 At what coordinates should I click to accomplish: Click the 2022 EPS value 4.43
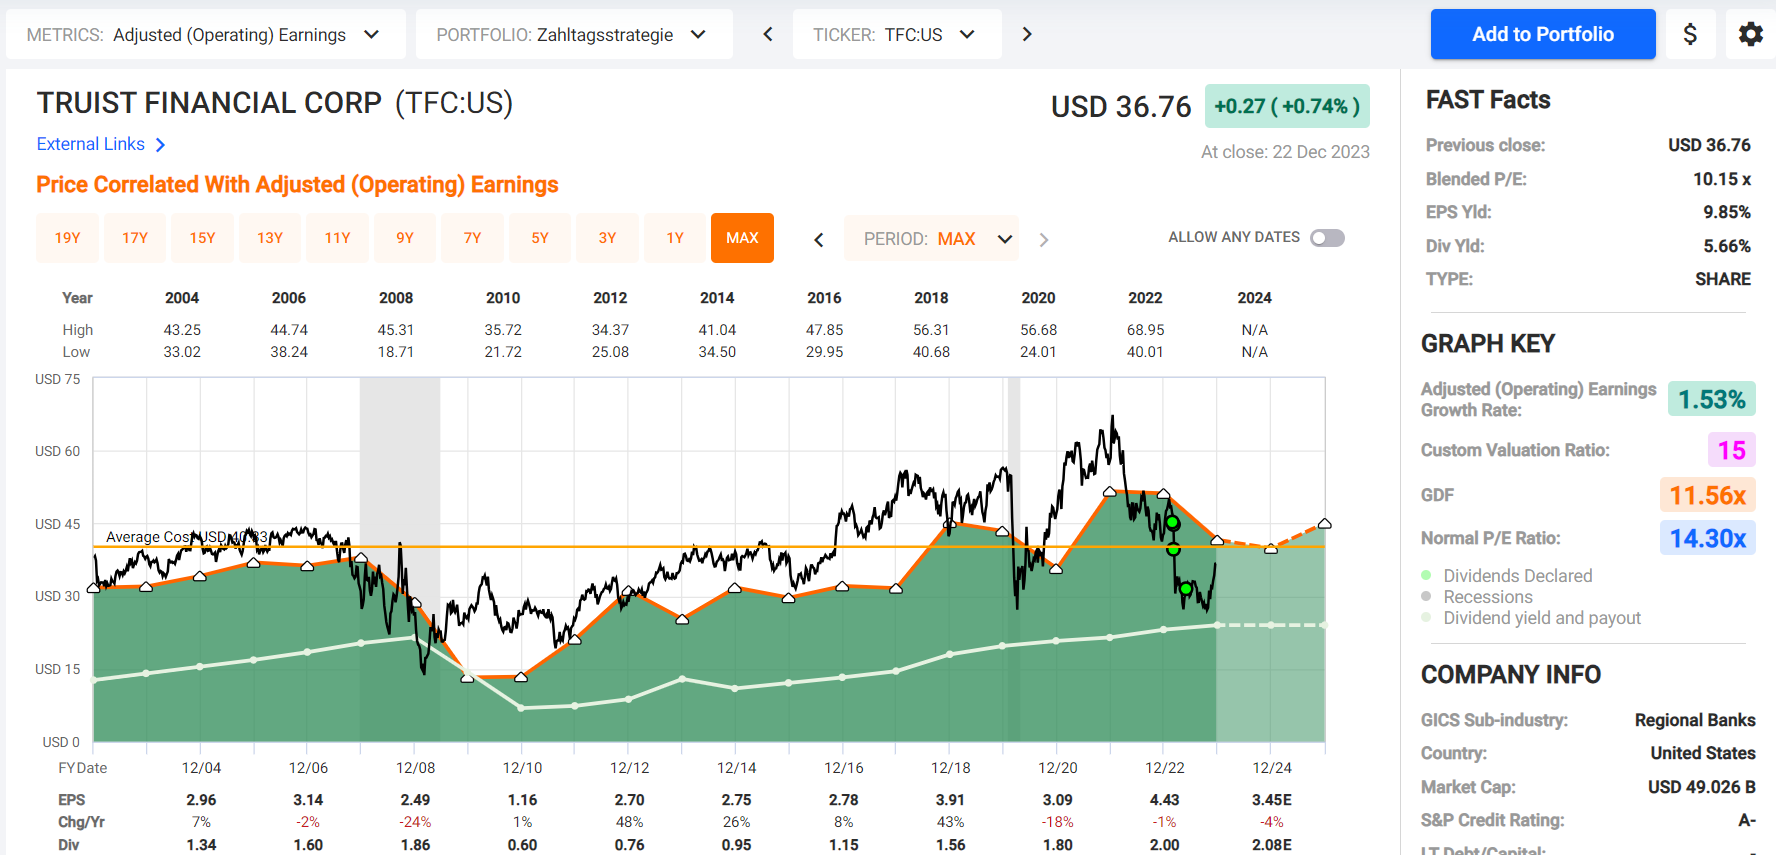point(1164,800)
